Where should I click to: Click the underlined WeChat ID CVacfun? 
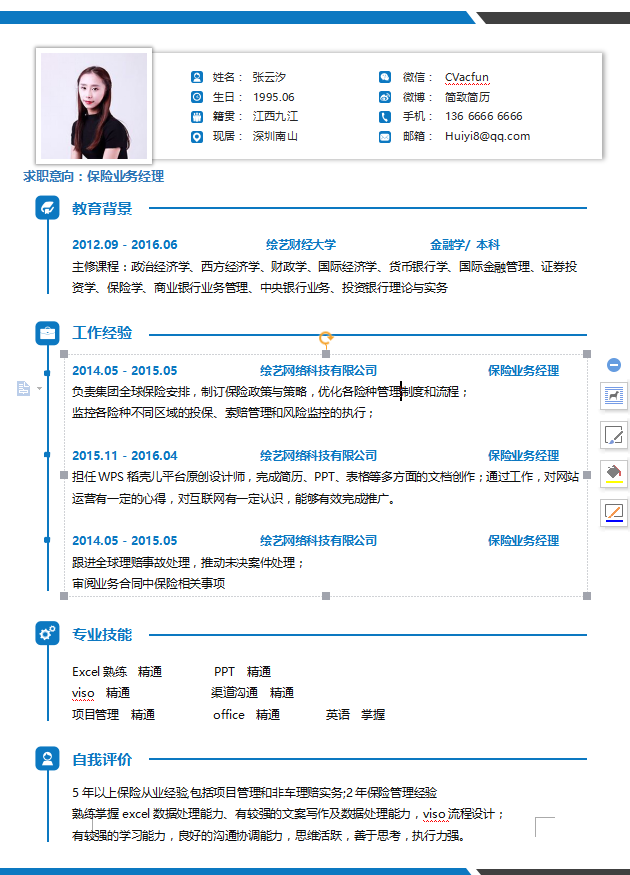(467, 77)
